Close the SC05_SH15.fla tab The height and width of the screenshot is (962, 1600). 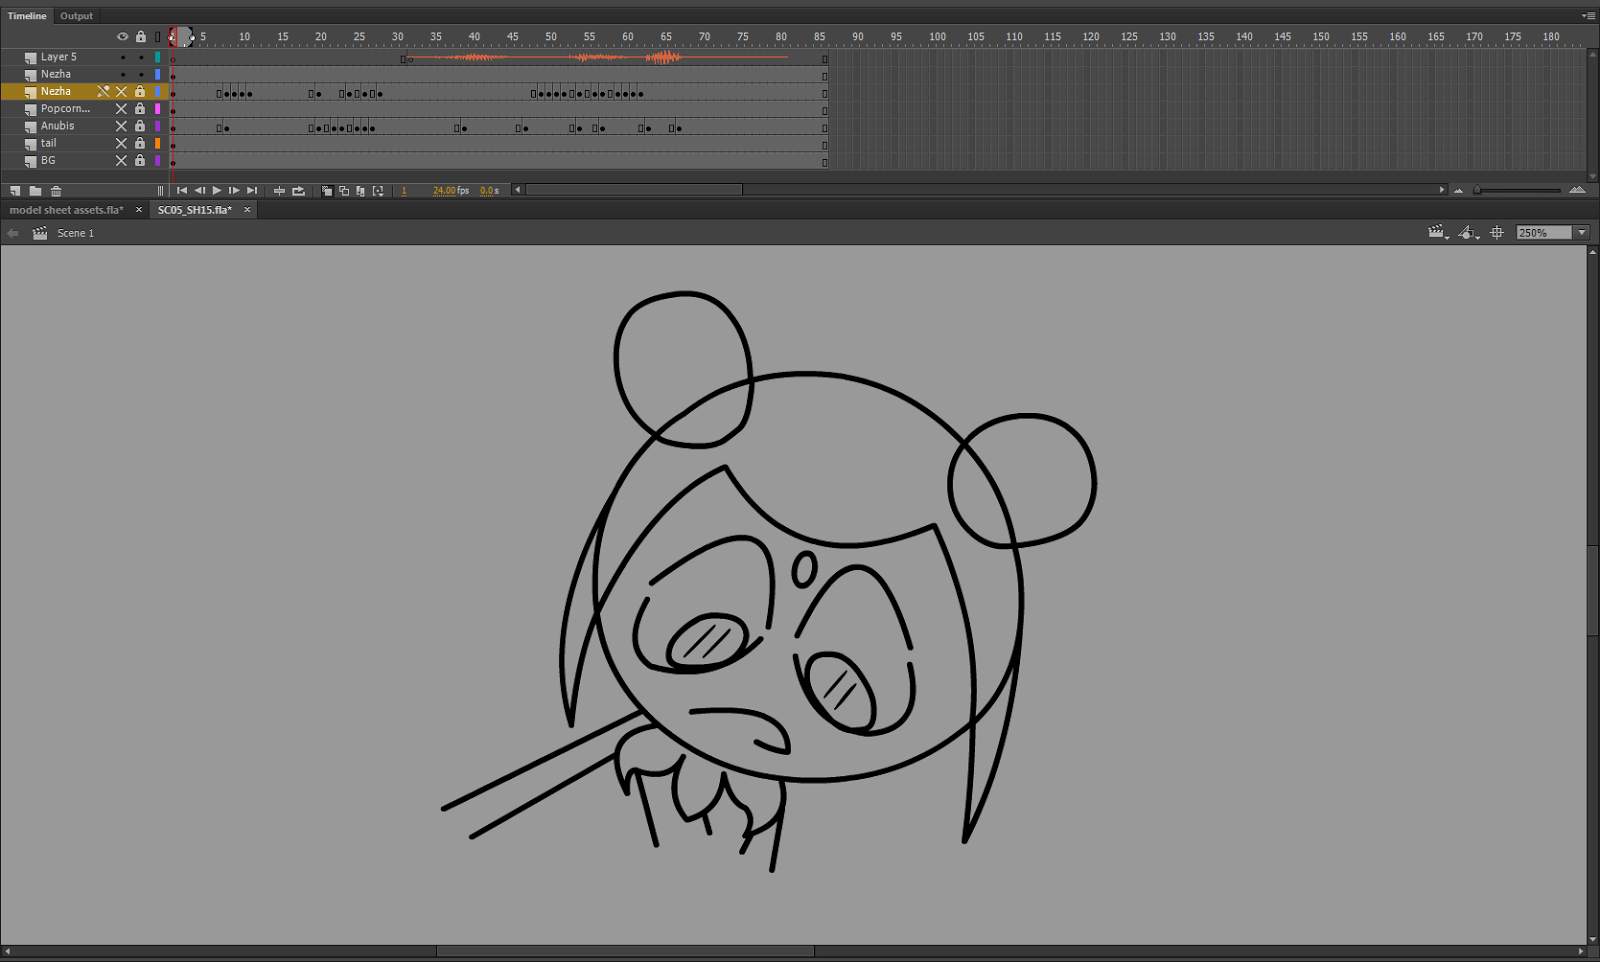(x=247, y=210)
